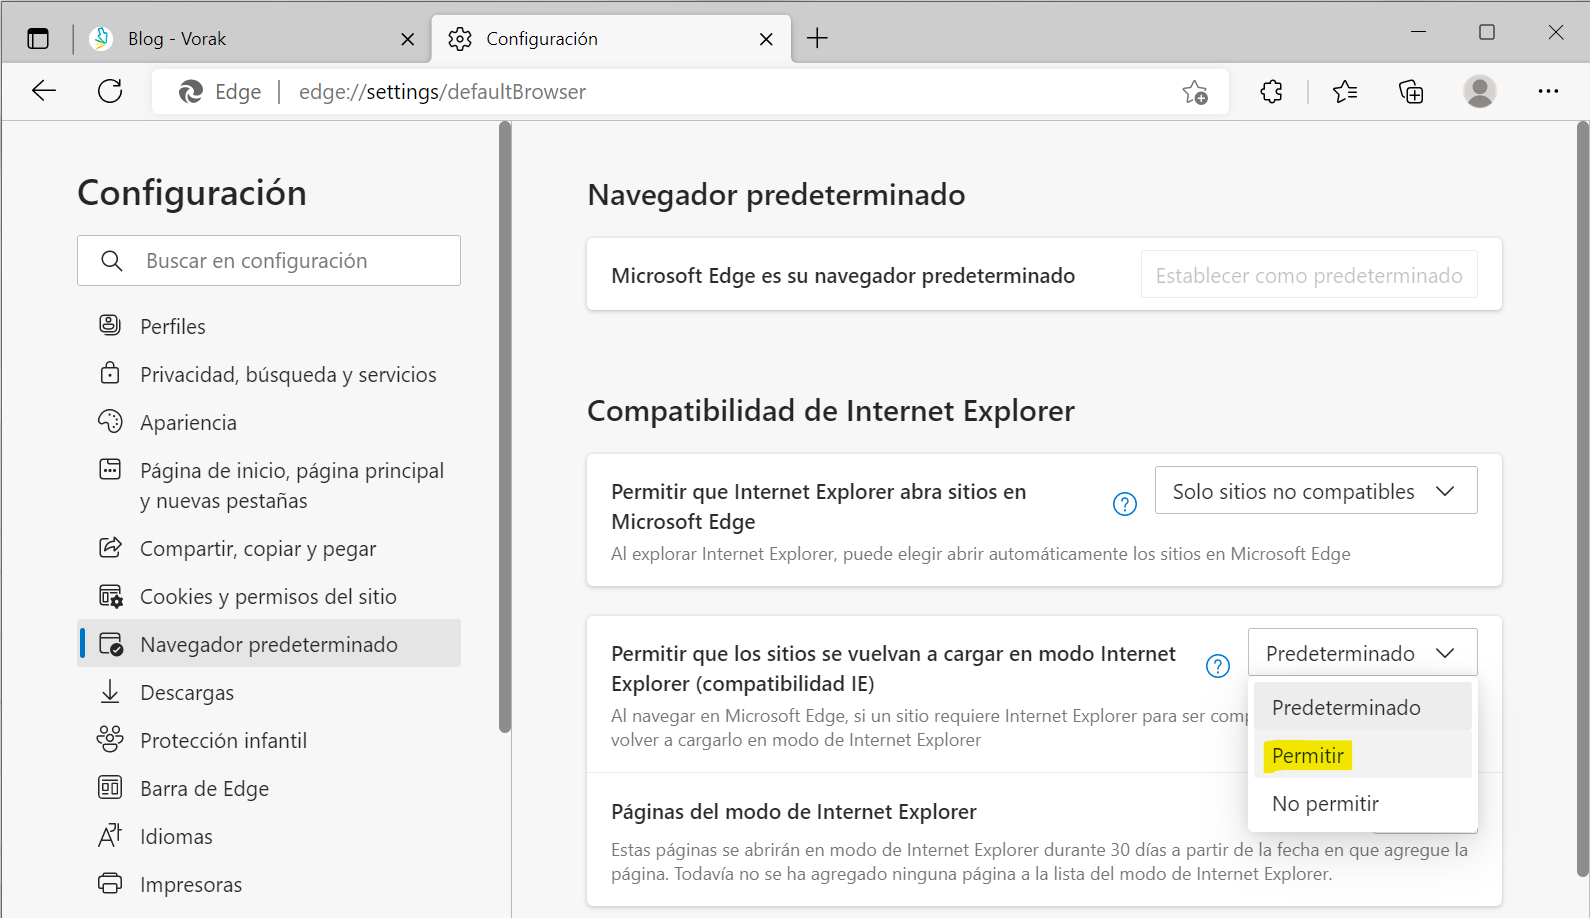Choose Permitir option in dropdown list
The width and height of the screenshot is (1590, 918).
pos(1362,755)
